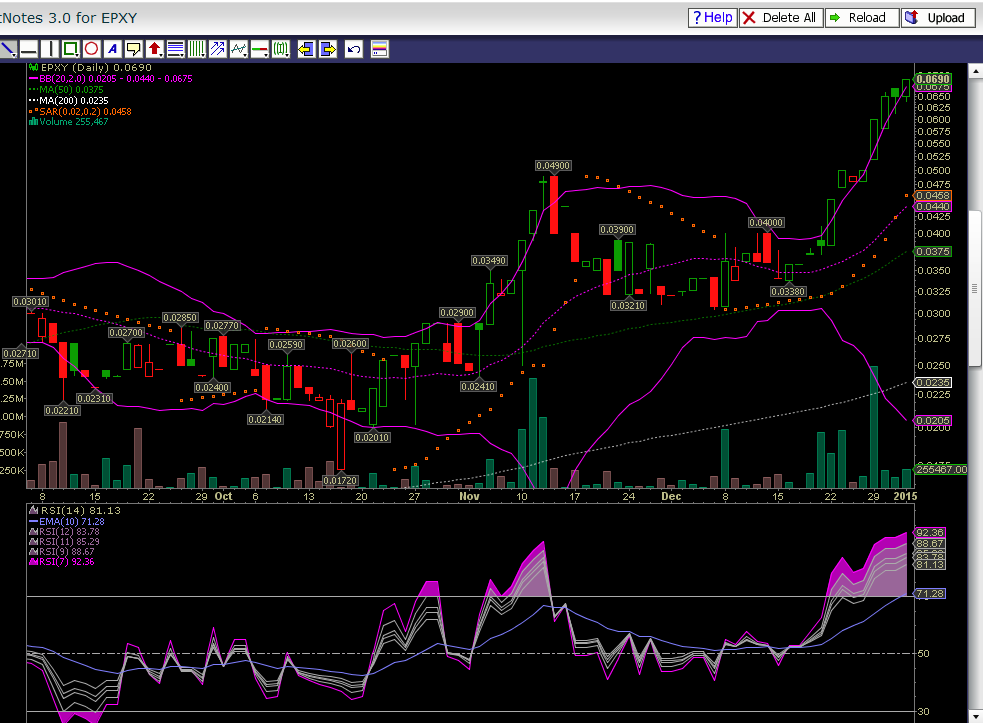Click the 0.0690 last price axis tag

(933, 79)
